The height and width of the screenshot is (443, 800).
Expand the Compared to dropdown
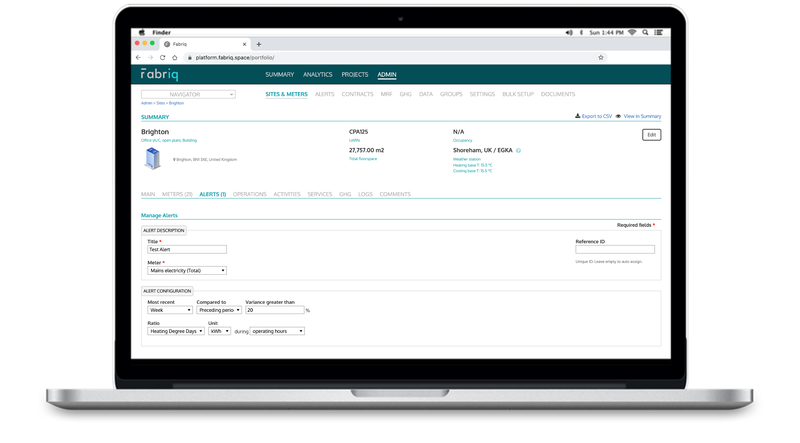219,310
